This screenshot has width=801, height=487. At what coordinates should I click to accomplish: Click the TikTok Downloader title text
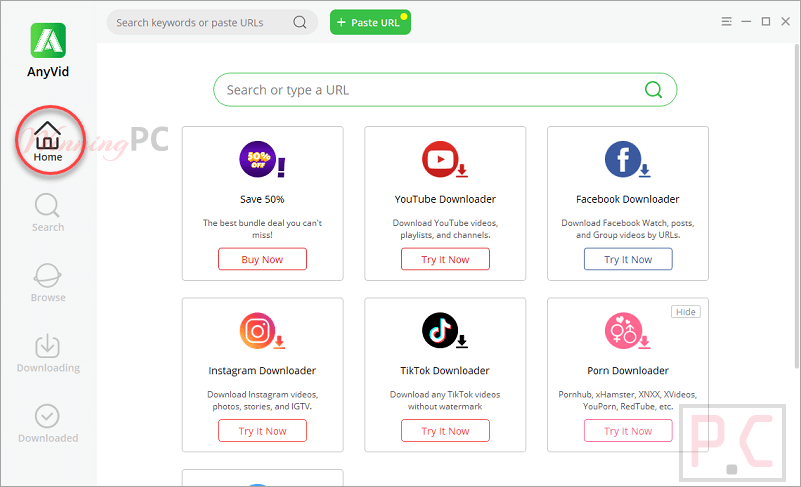(445, 370)
